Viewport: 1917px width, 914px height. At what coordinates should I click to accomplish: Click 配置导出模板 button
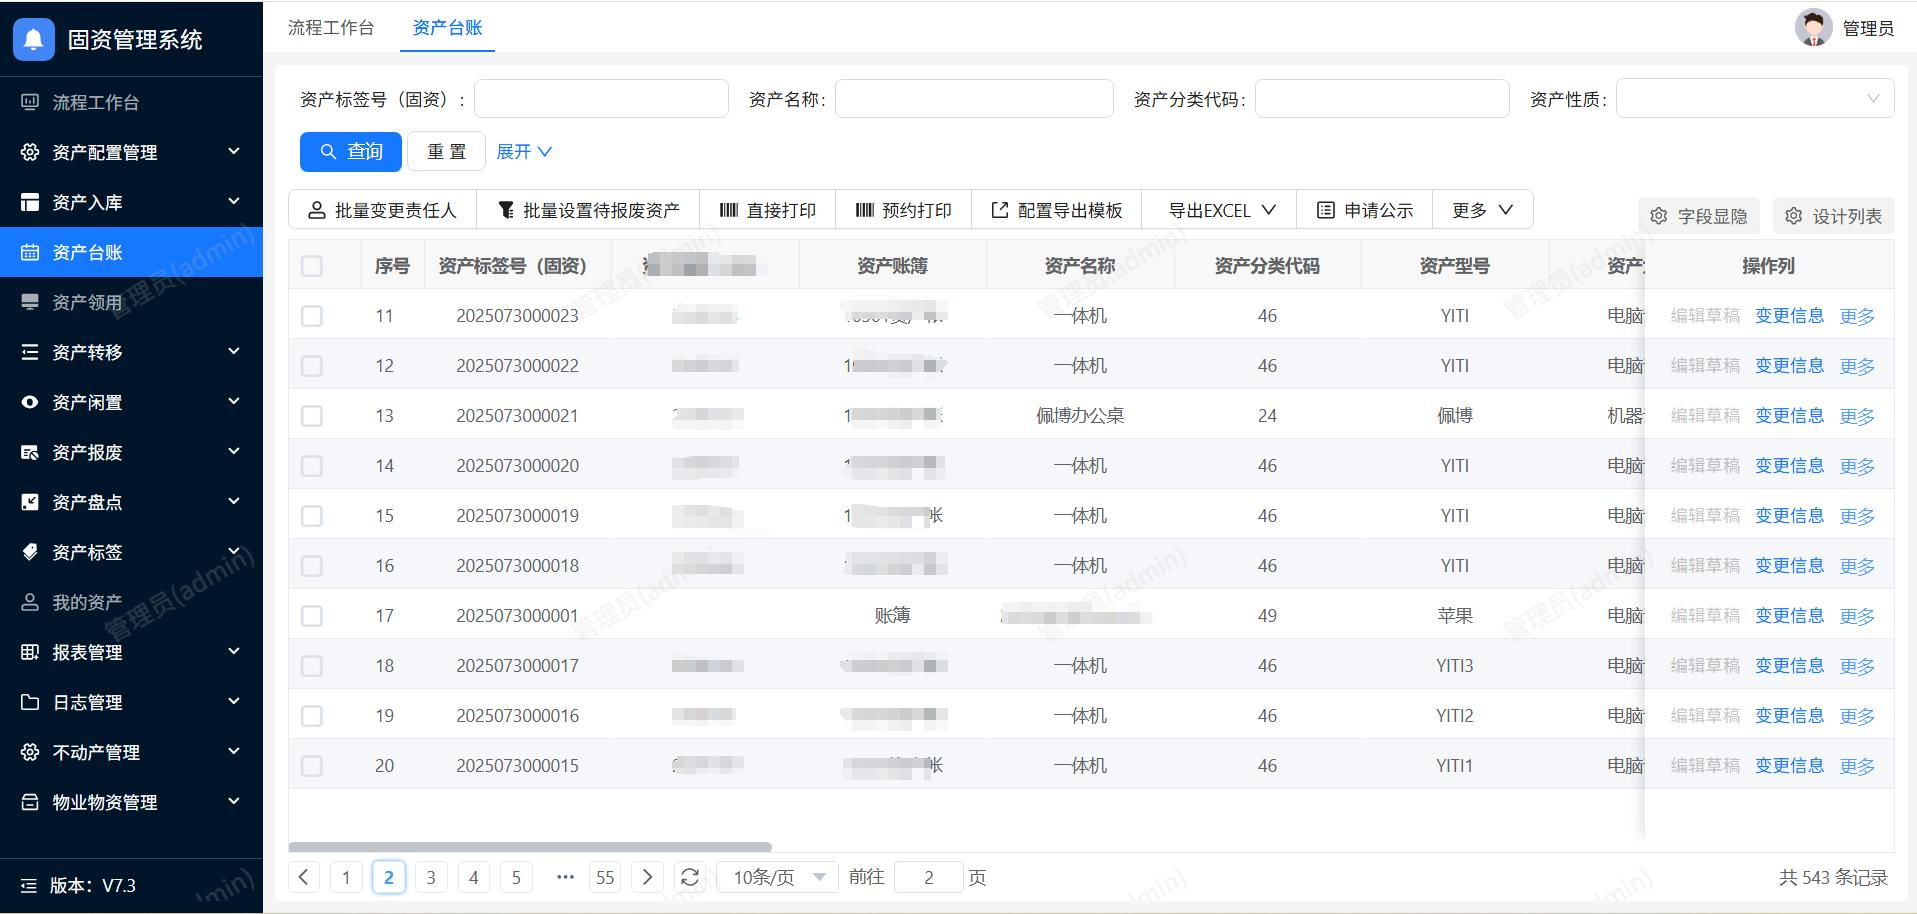pyautogui.click(x=1056, y=210)
